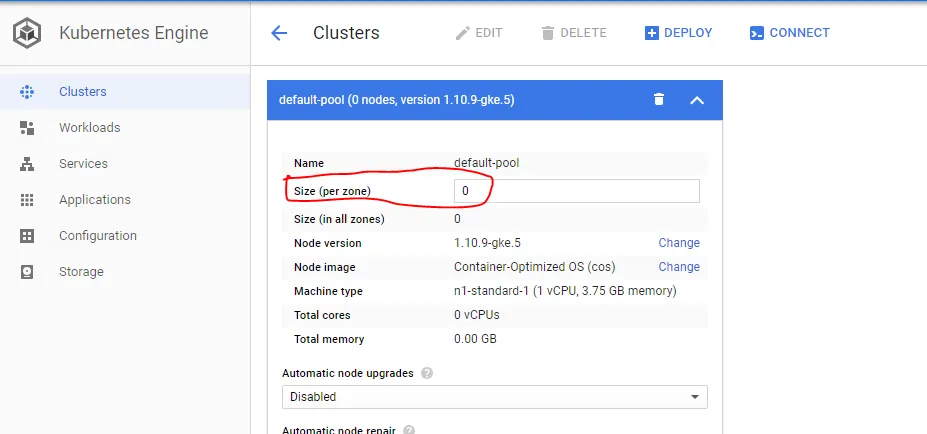This screenshot has width=927, height=434.
Task: Click the Services sidebar icon
Action: (x=27, y=164)
